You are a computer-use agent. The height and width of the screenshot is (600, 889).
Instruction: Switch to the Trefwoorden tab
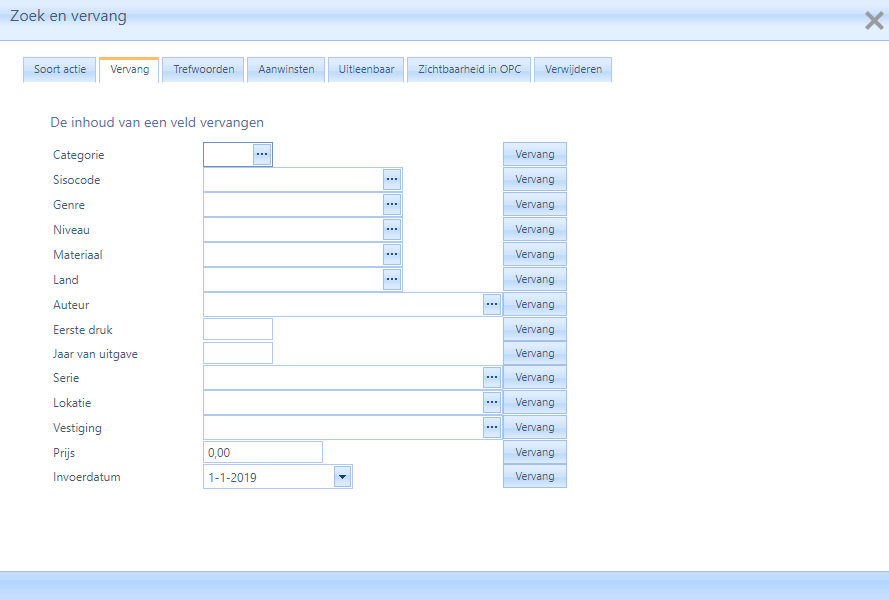tap(204, 70)
